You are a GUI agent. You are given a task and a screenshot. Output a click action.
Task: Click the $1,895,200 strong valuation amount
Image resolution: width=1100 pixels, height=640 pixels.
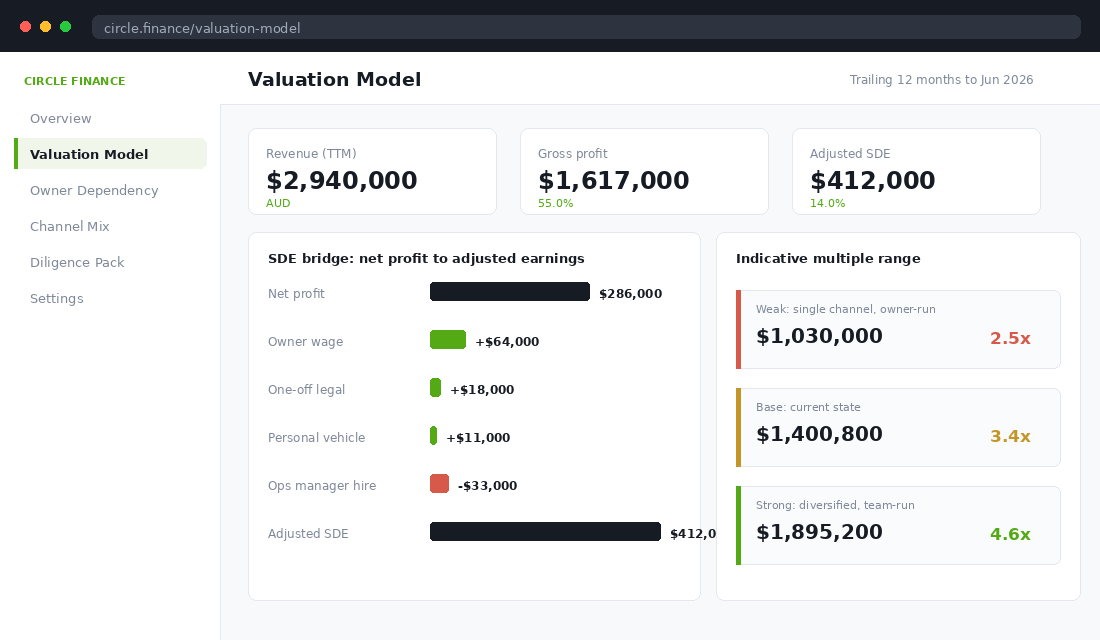tap(819, 533)
